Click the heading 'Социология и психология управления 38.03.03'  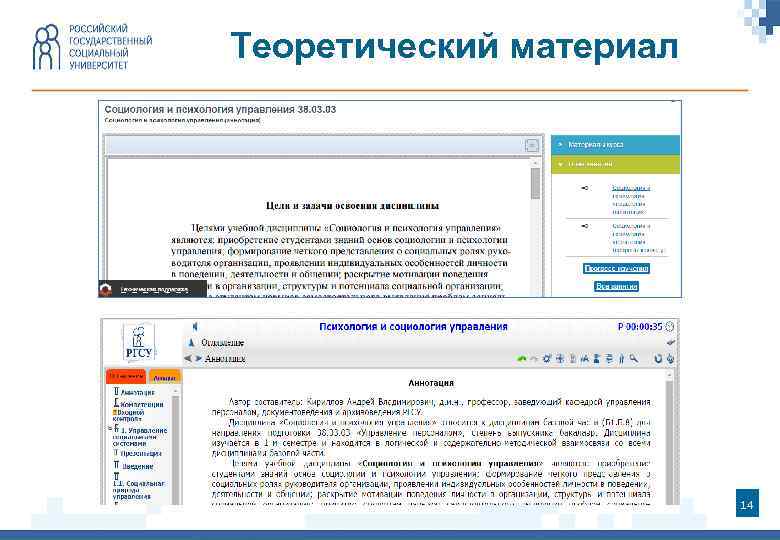tap(220, 109)
